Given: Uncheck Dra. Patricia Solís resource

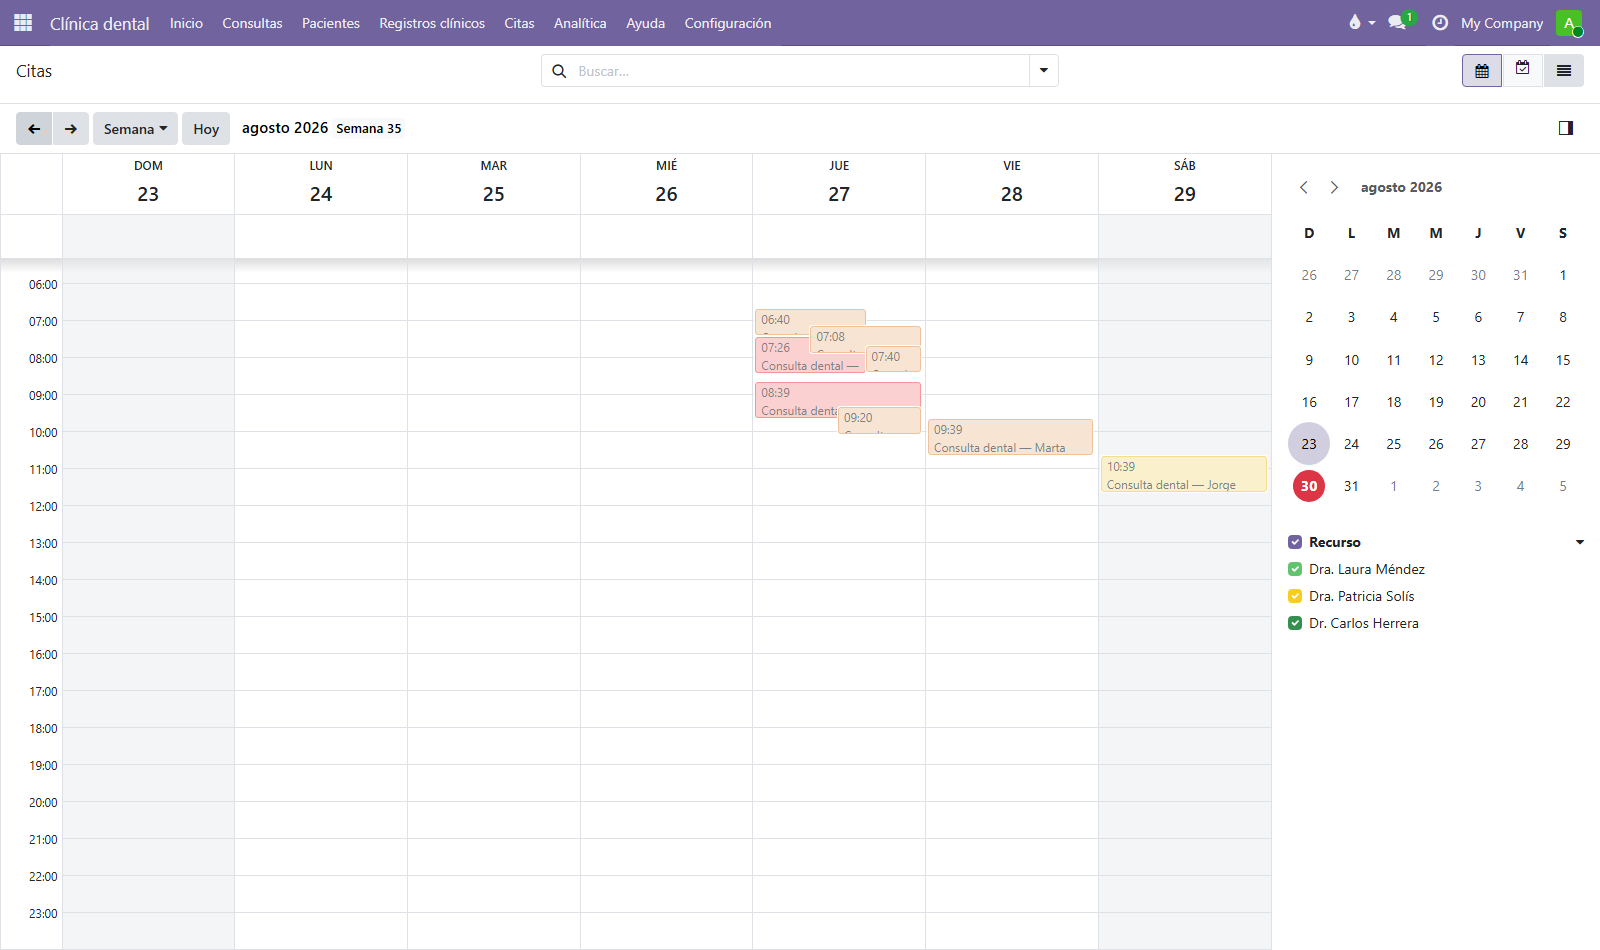Looking at the screenshot, I should [x=1295, y=596].
